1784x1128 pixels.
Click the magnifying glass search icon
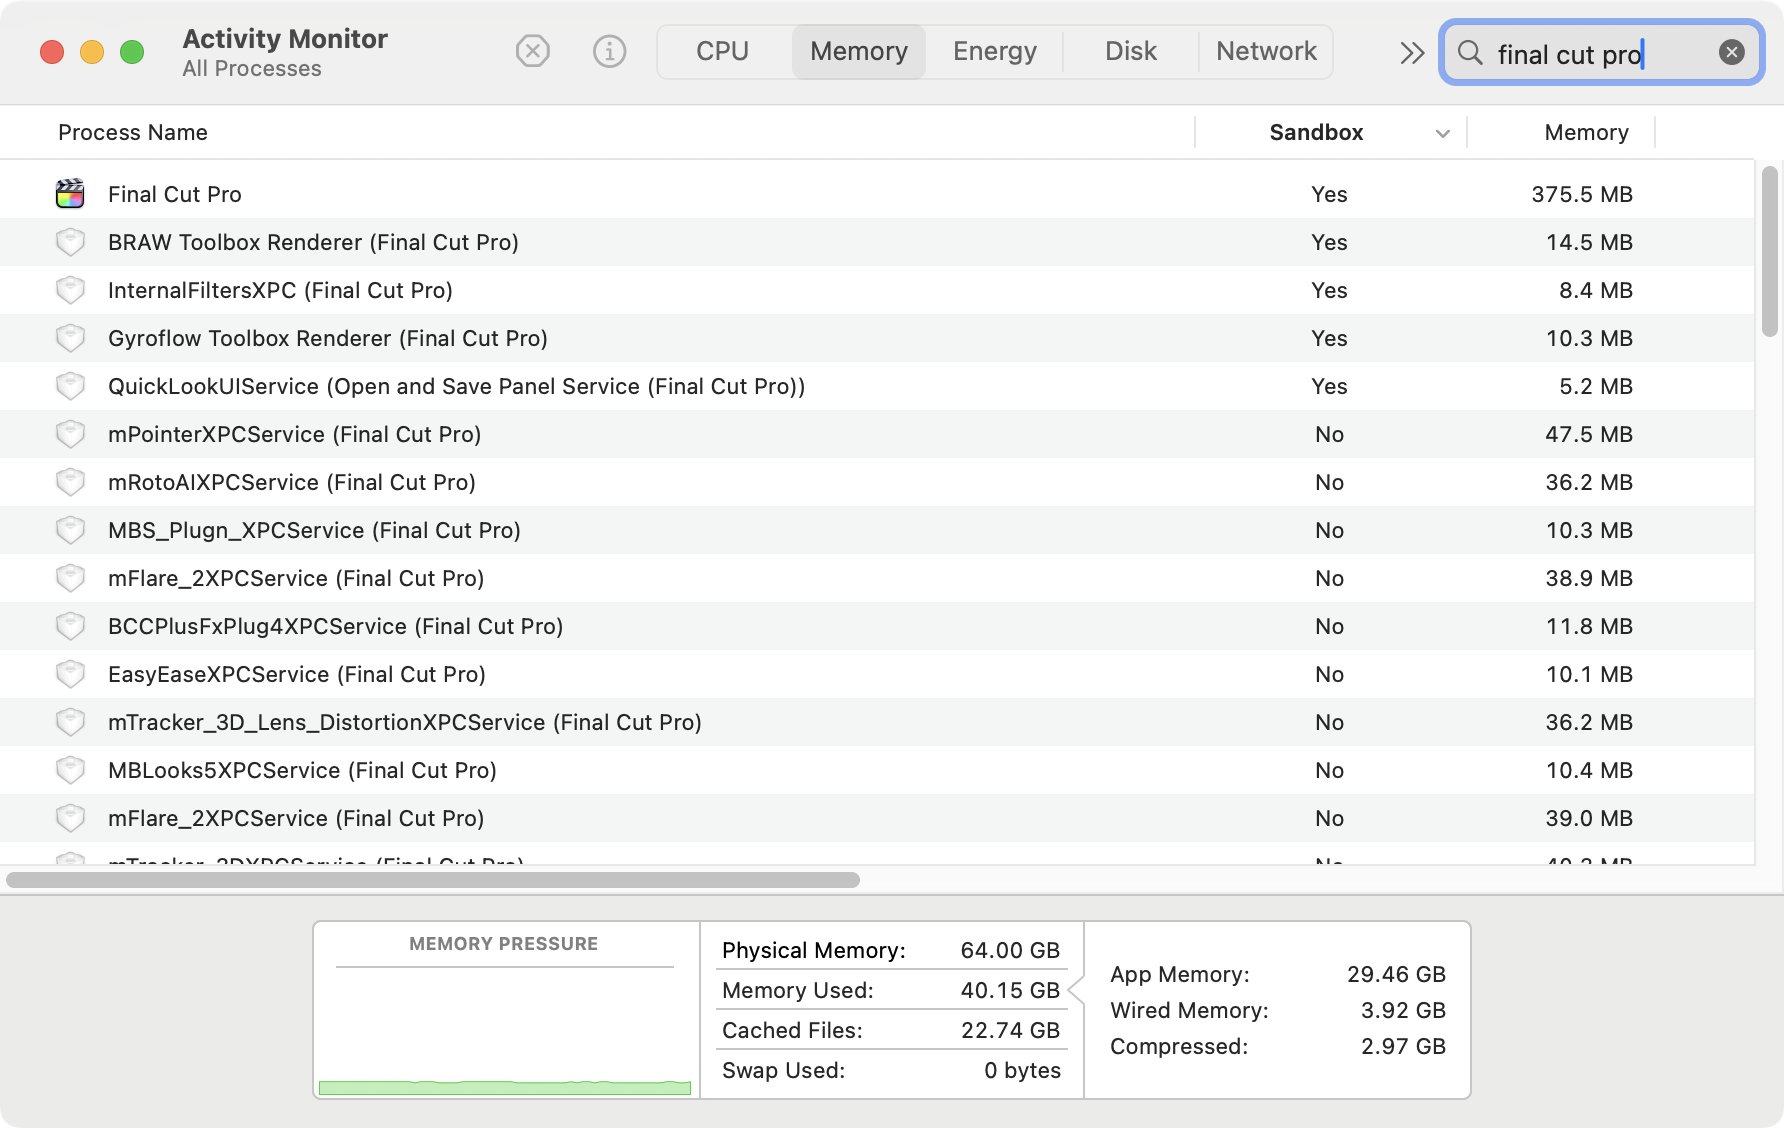[x=1469, y=53]
